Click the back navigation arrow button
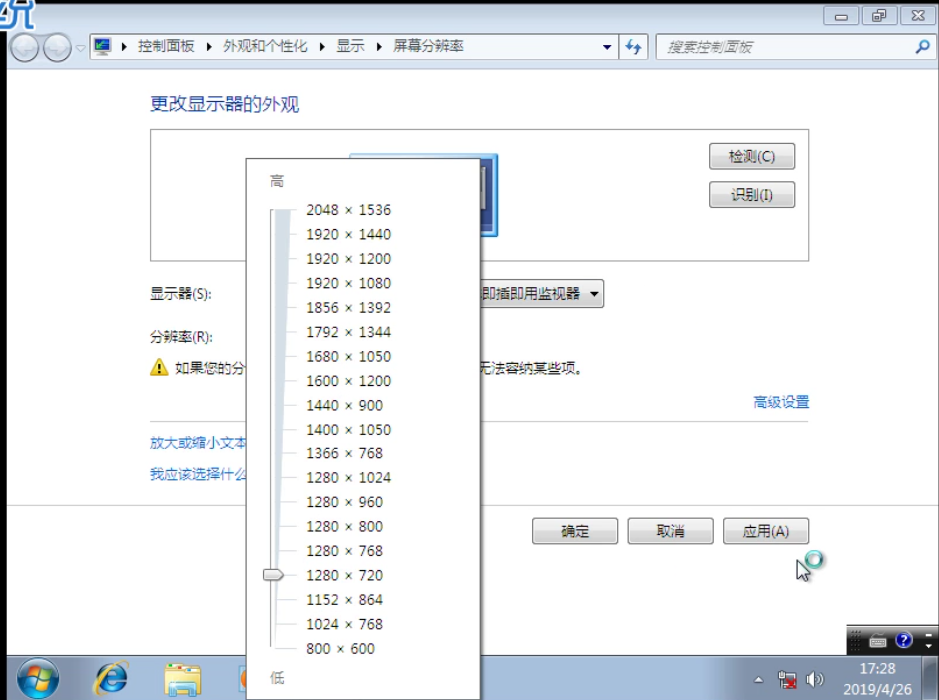The image size is (939, 700). tap(25, 47)
